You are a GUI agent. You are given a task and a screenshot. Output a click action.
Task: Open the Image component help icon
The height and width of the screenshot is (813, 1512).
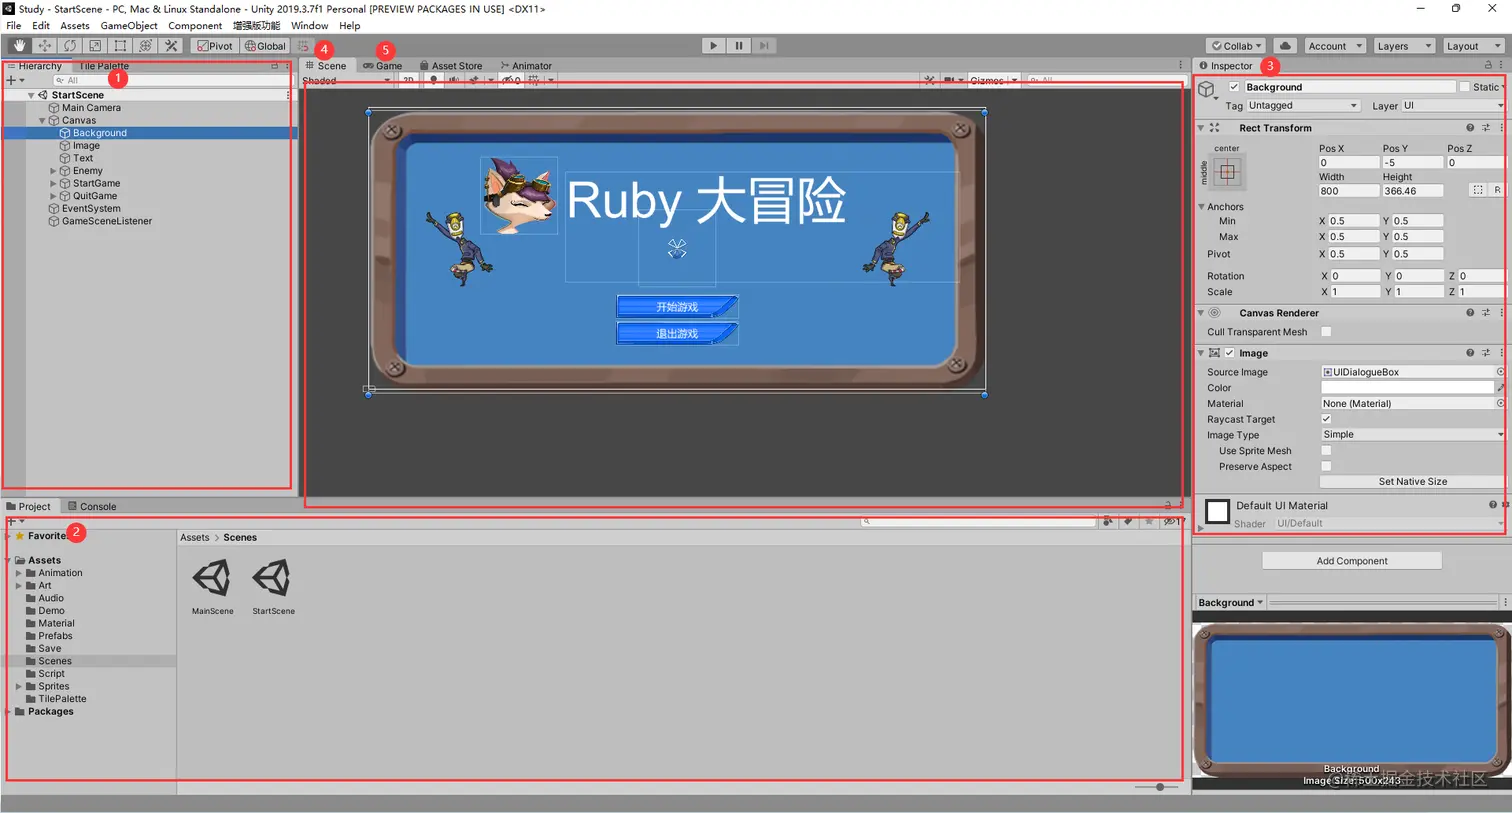(1470, 353)
